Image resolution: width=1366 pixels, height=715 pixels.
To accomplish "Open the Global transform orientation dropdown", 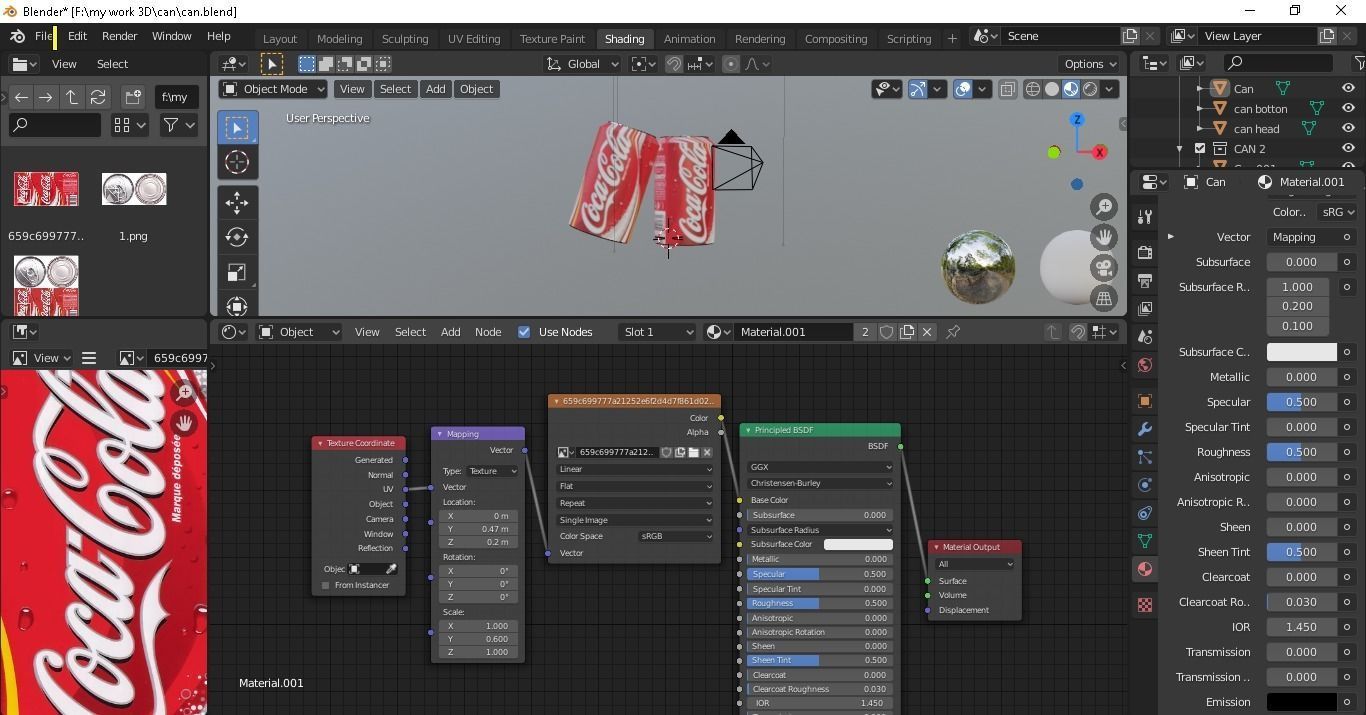I will (x=584, y=64).
